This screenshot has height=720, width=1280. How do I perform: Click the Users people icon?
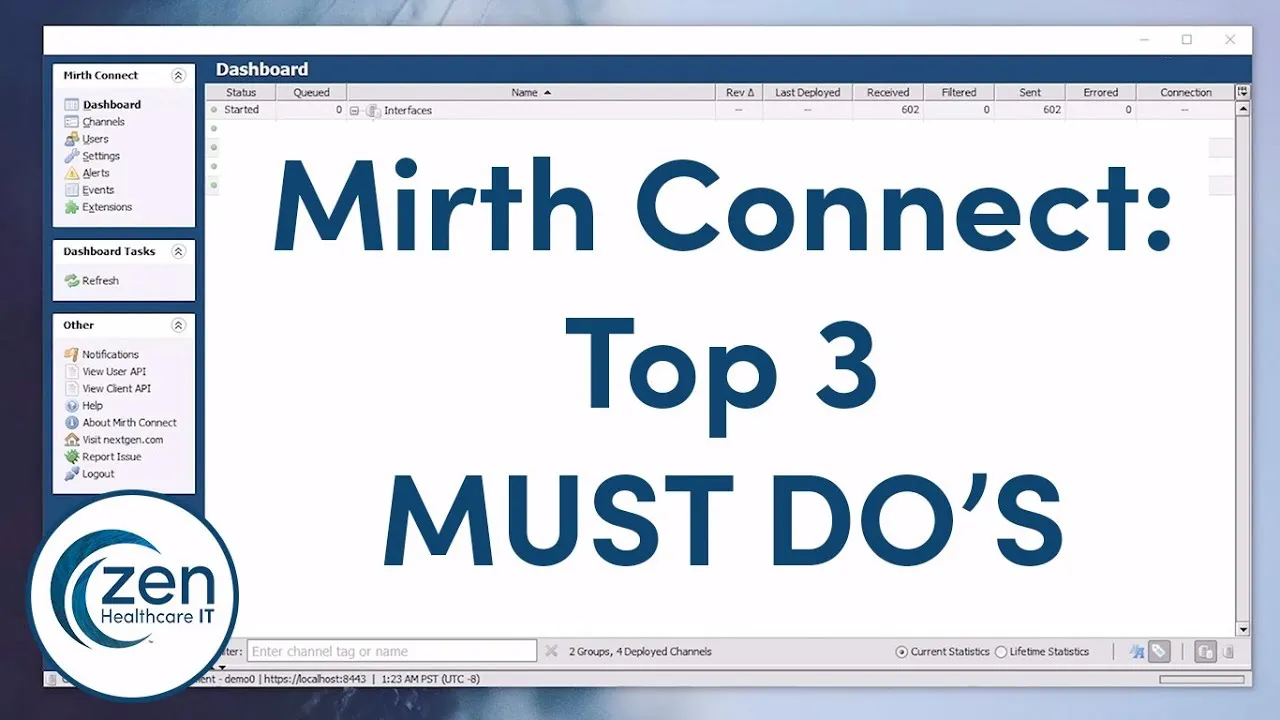click(72, 139)
